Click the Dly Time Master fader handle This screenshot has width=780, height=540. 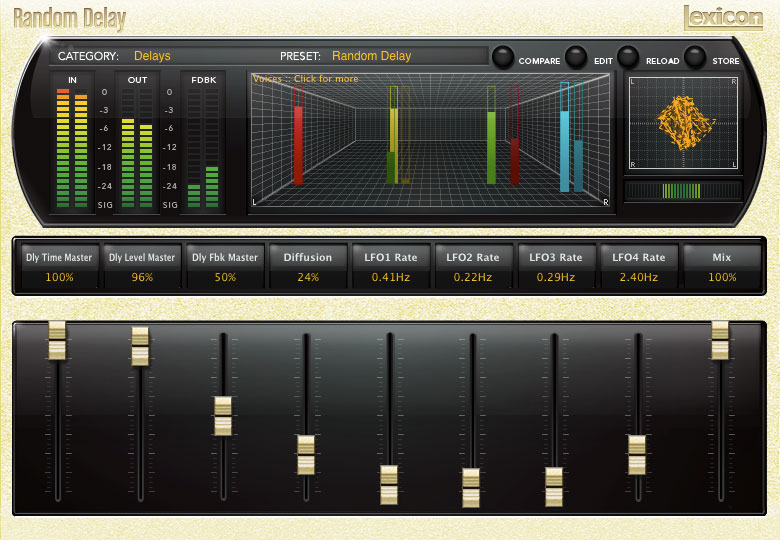57,340
